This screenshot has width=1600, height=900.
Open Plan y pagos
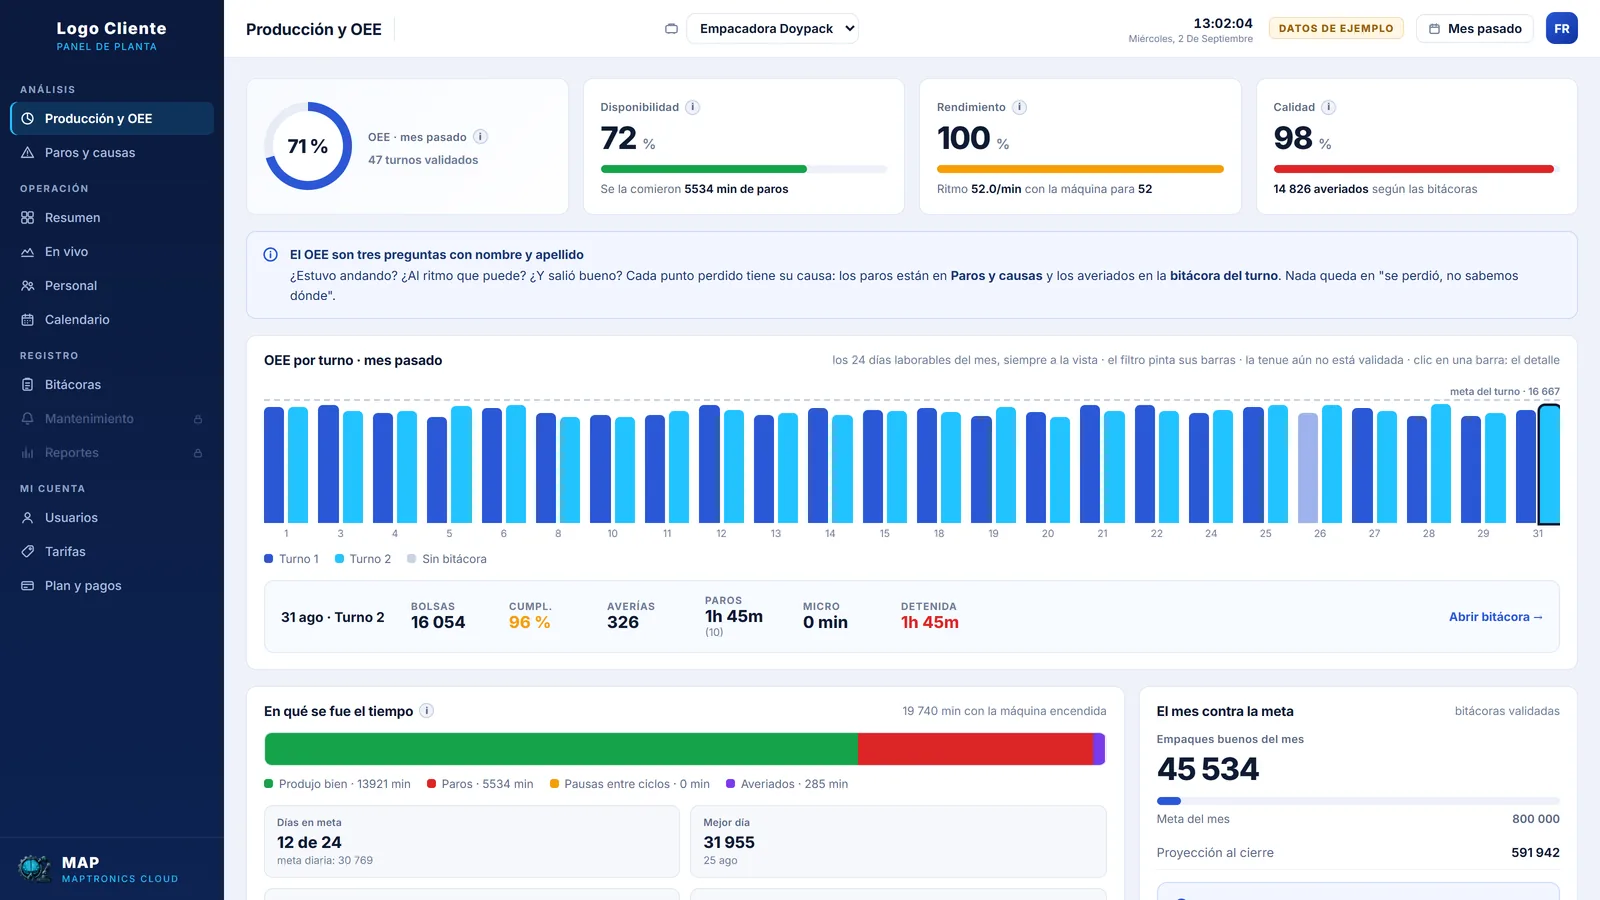click(x=112, y=586)
